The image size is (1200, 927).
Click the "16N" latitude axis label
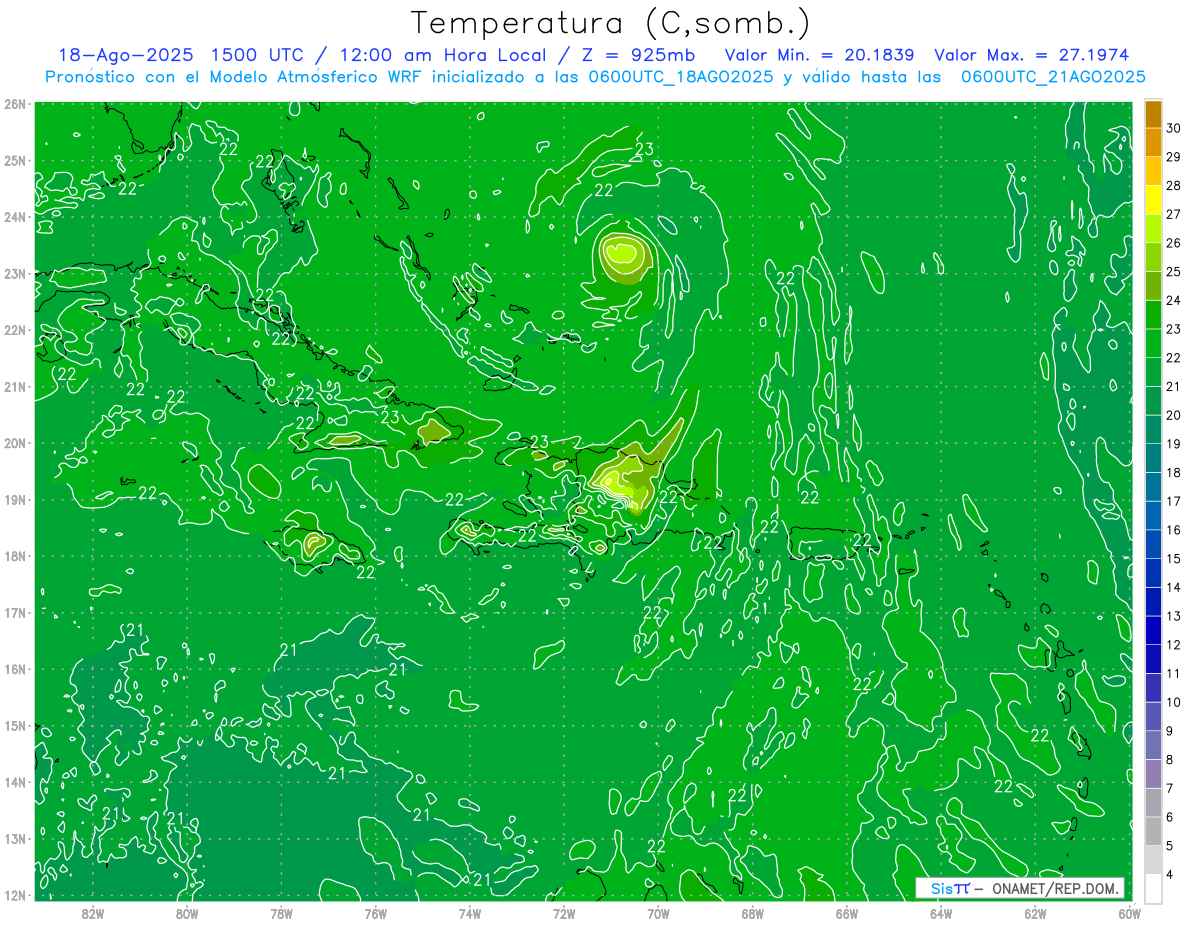(x=15, y=669)
